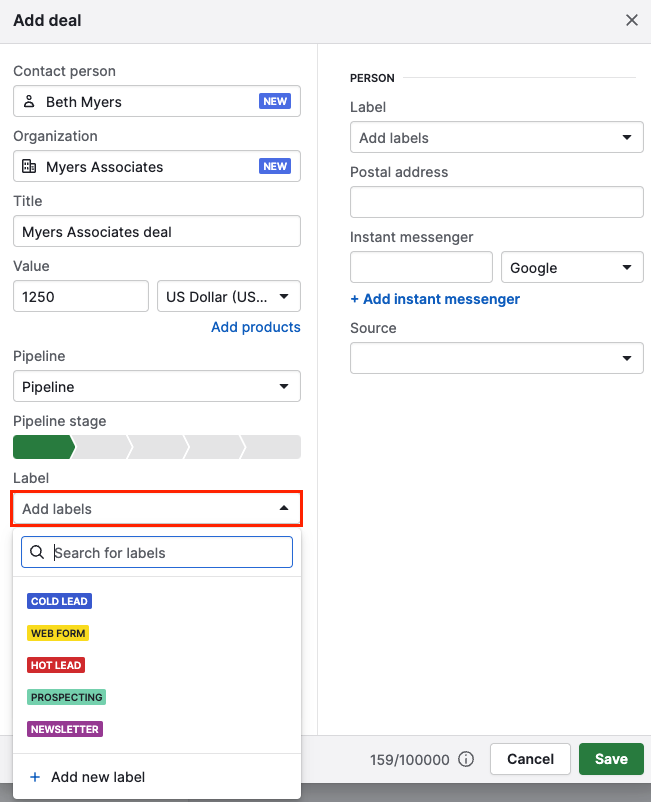
Task: Select the HOT LEAD label swatch
Action: coord(55,665)
